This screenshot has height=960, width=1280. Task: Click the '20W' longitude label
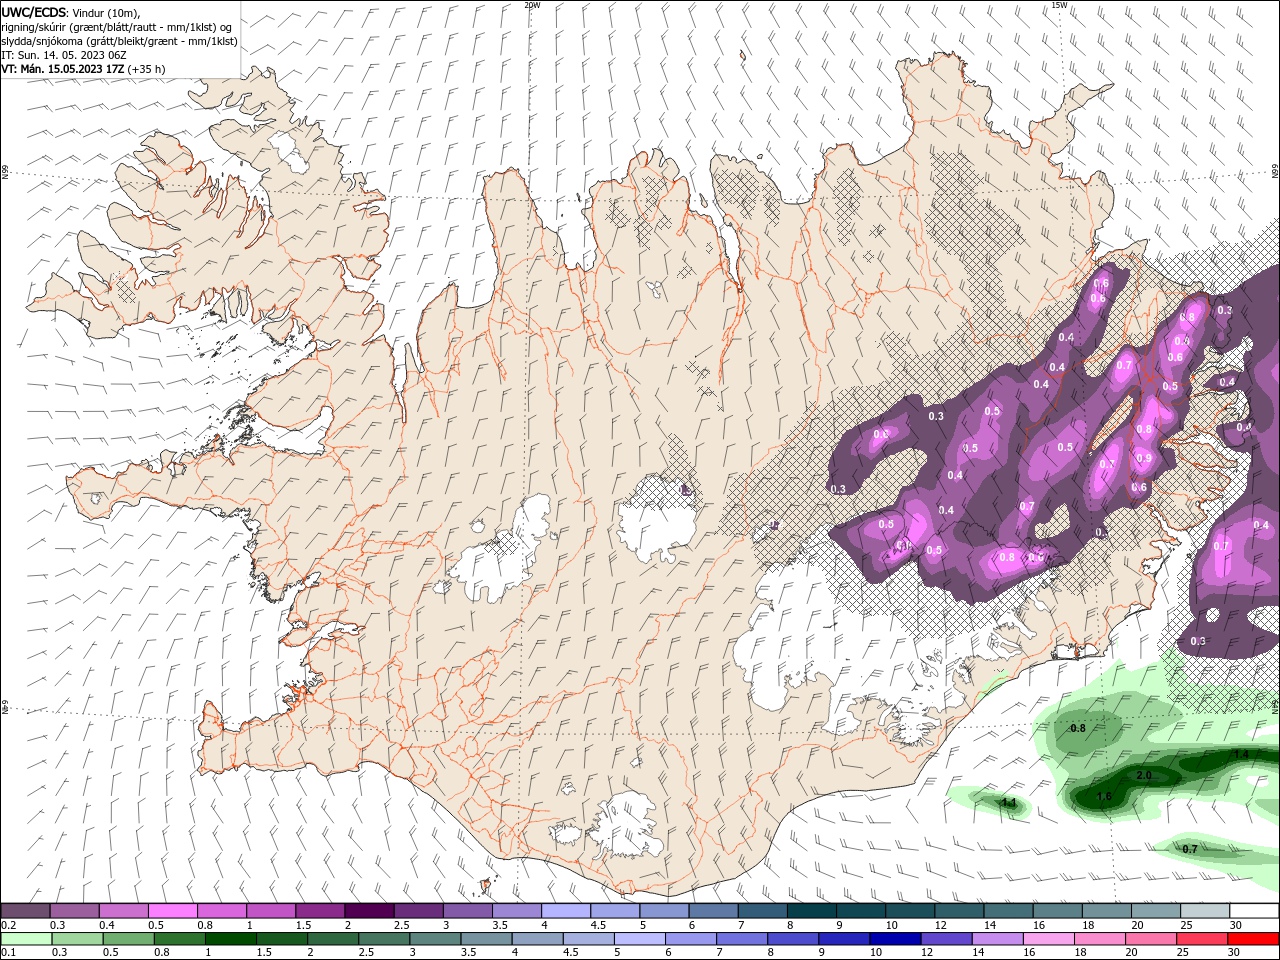pyautogui.click(x=532, y=5)
